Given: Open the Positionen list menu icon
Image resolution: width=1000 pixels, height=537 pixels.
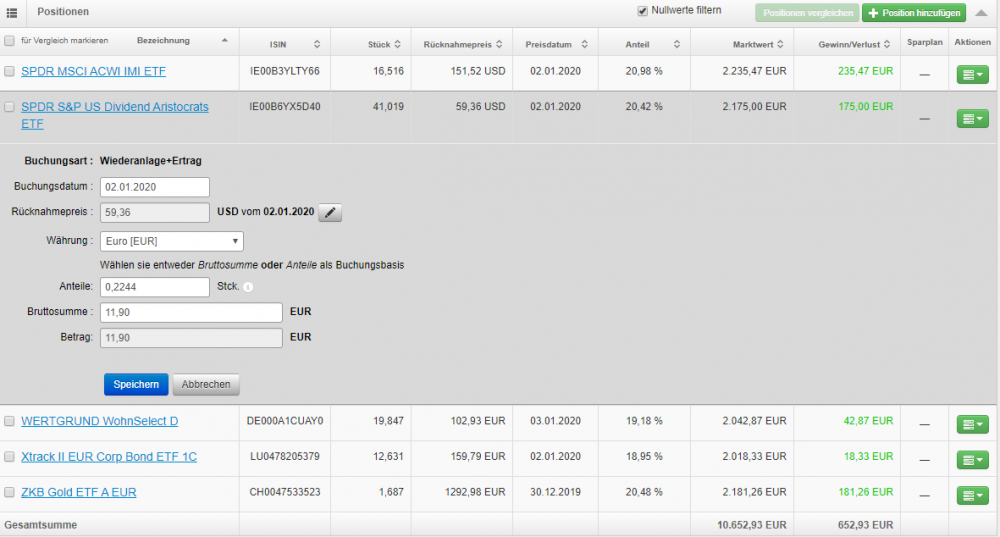Looking at the screenshot, I should pos(11,12).
